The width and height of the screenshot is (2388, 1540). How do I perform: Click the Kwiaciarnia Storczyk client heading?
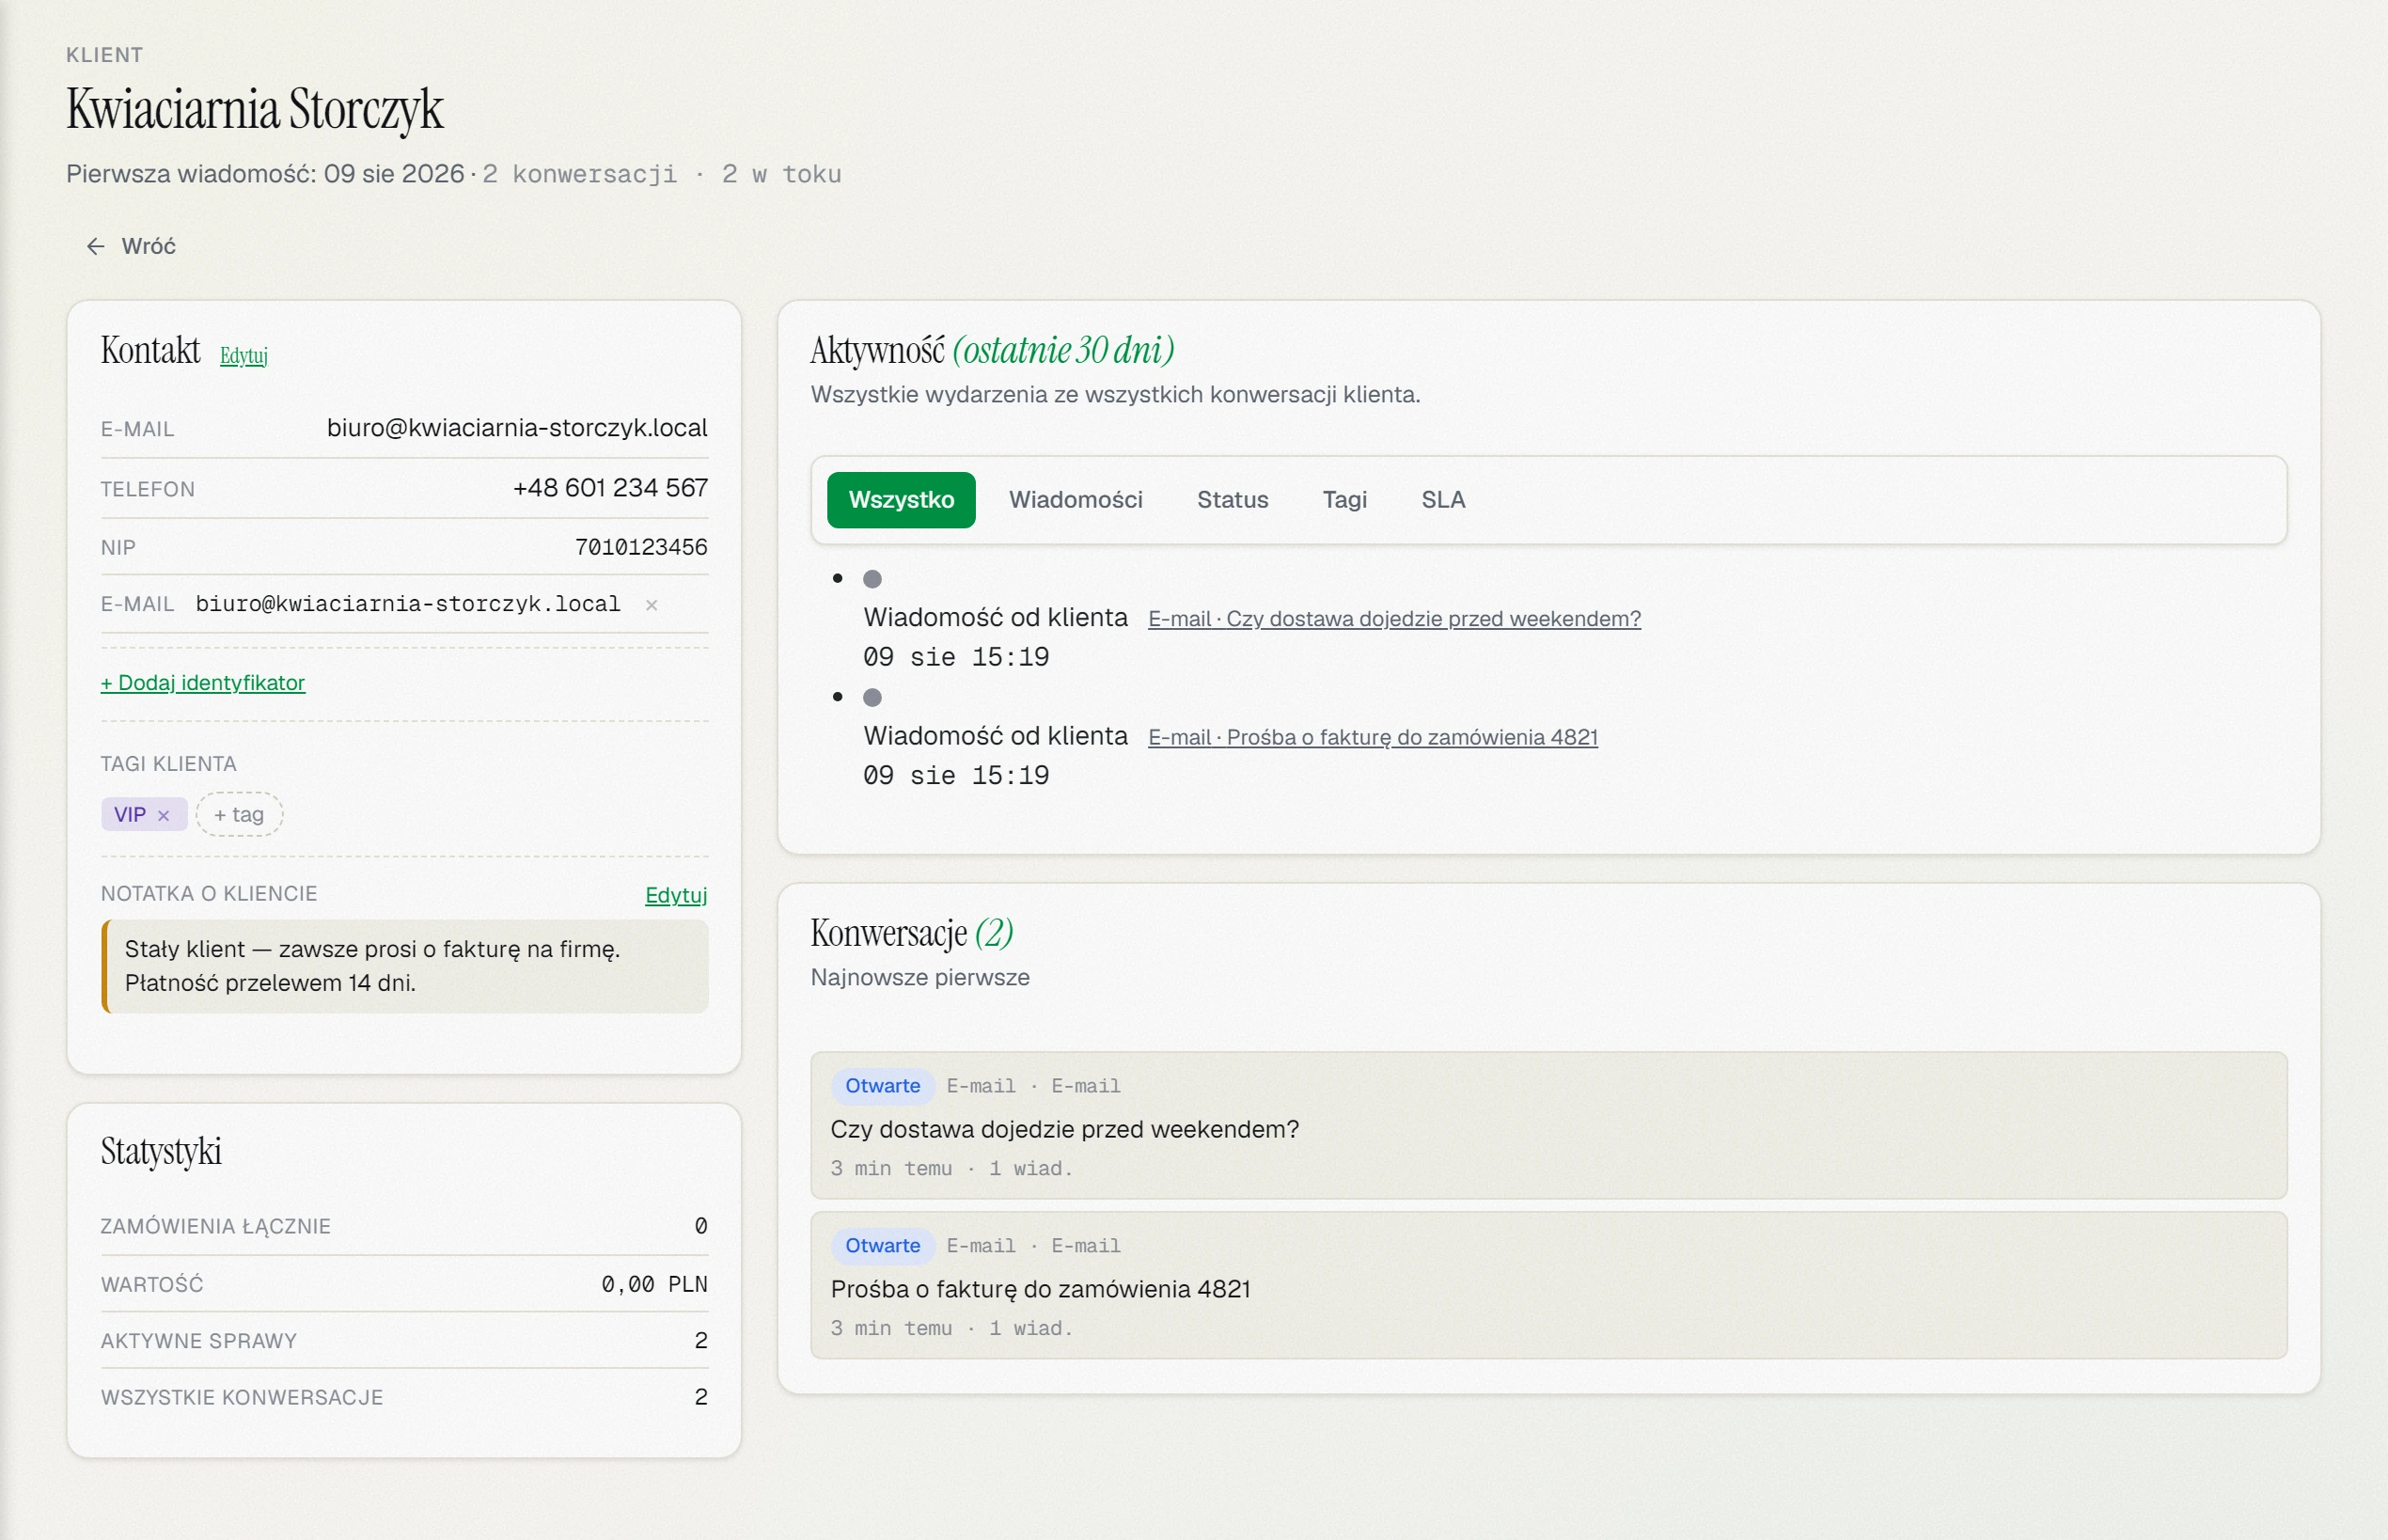coord(255,109)
